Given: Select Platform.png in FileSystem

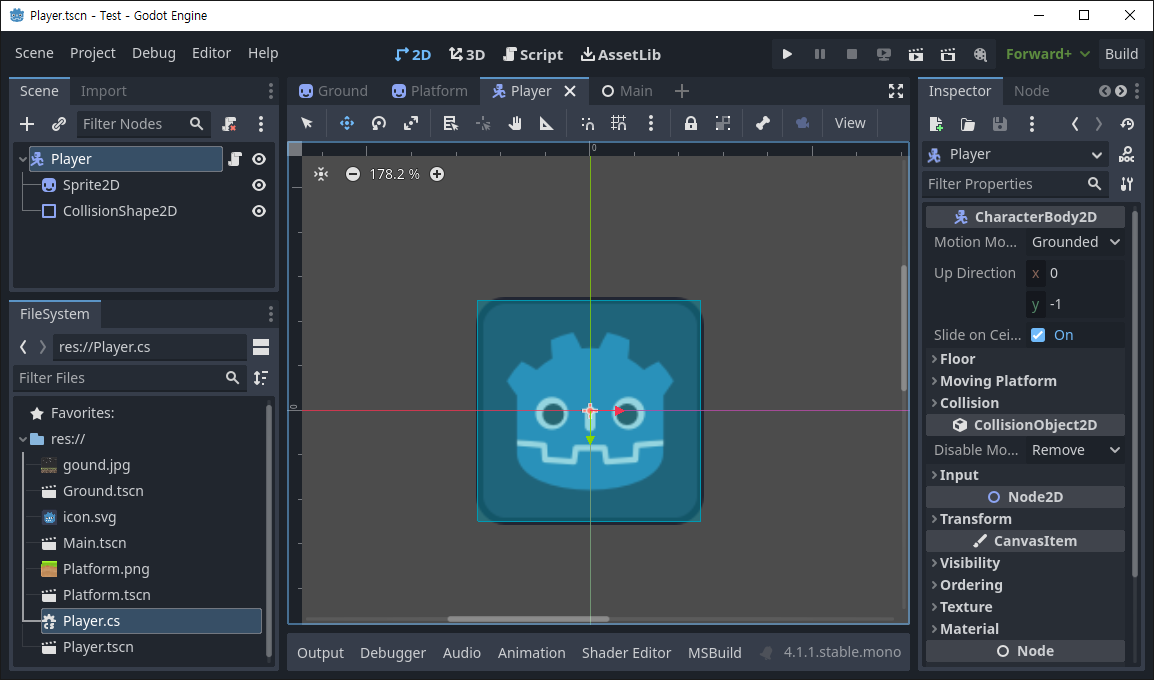Looking at the screenshot, I should (106, 569).
